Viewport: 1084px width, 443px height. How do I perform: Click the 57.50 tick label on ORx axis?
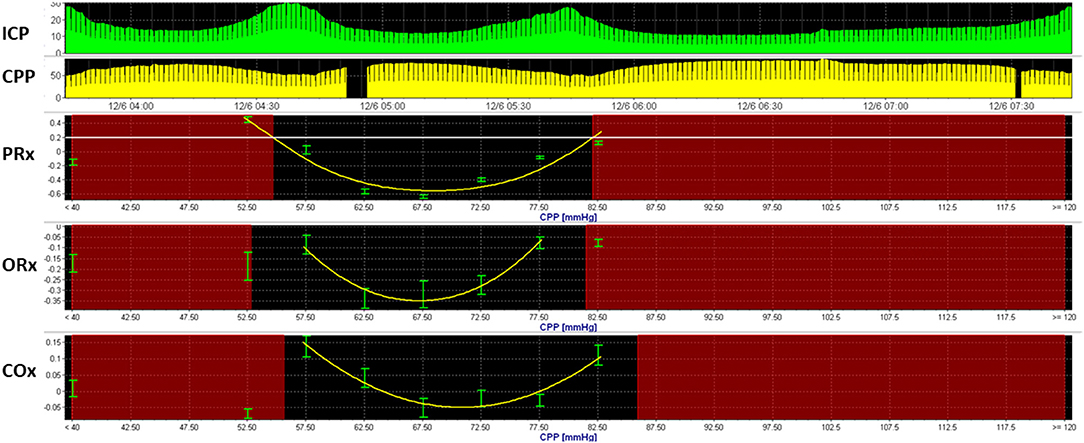click(305, 317)
